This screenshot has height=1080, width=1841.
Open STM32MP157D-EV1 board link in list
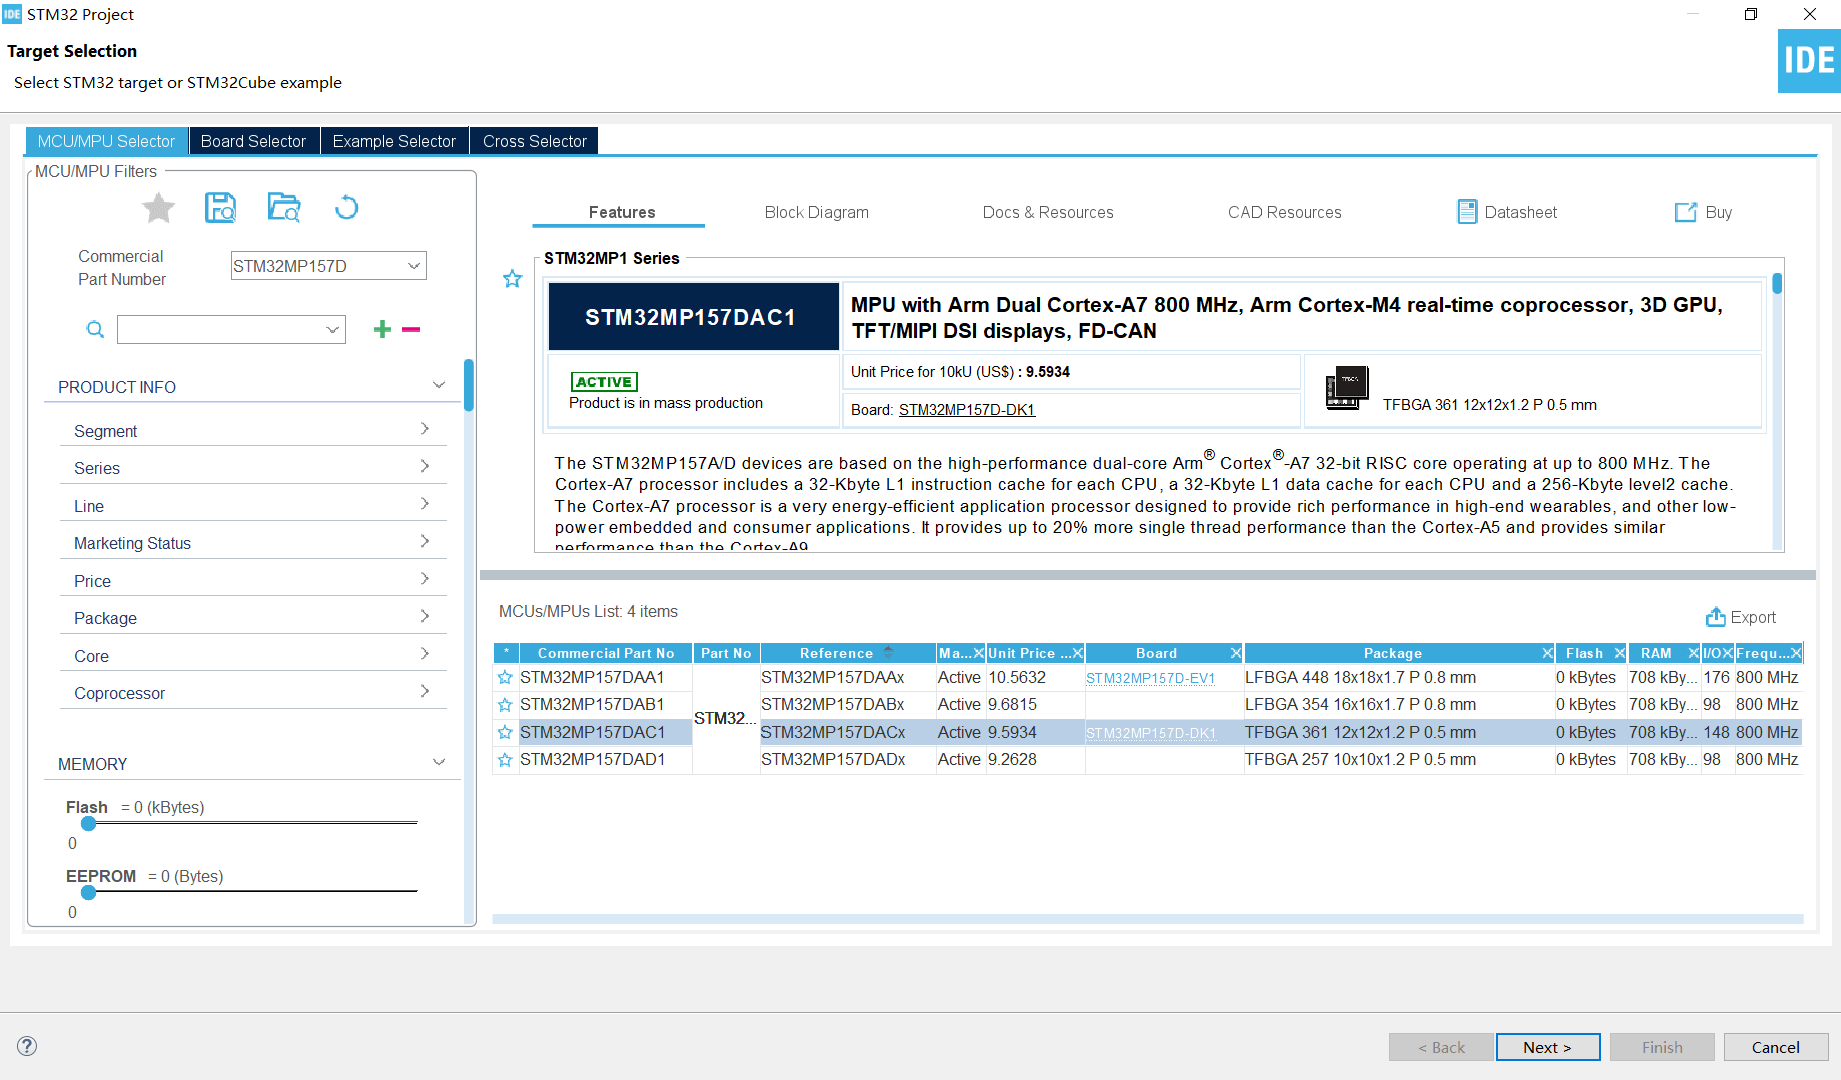[1150, 678]
